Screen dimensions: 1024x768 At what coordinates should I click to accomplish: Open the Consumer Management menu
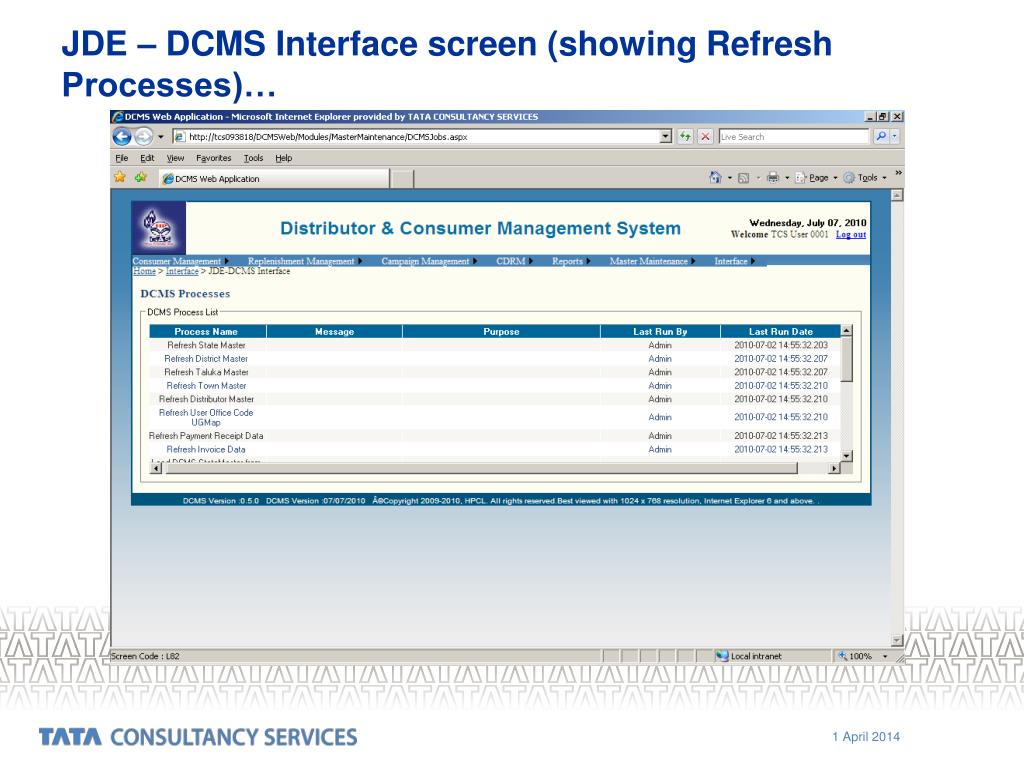[180, 261]
